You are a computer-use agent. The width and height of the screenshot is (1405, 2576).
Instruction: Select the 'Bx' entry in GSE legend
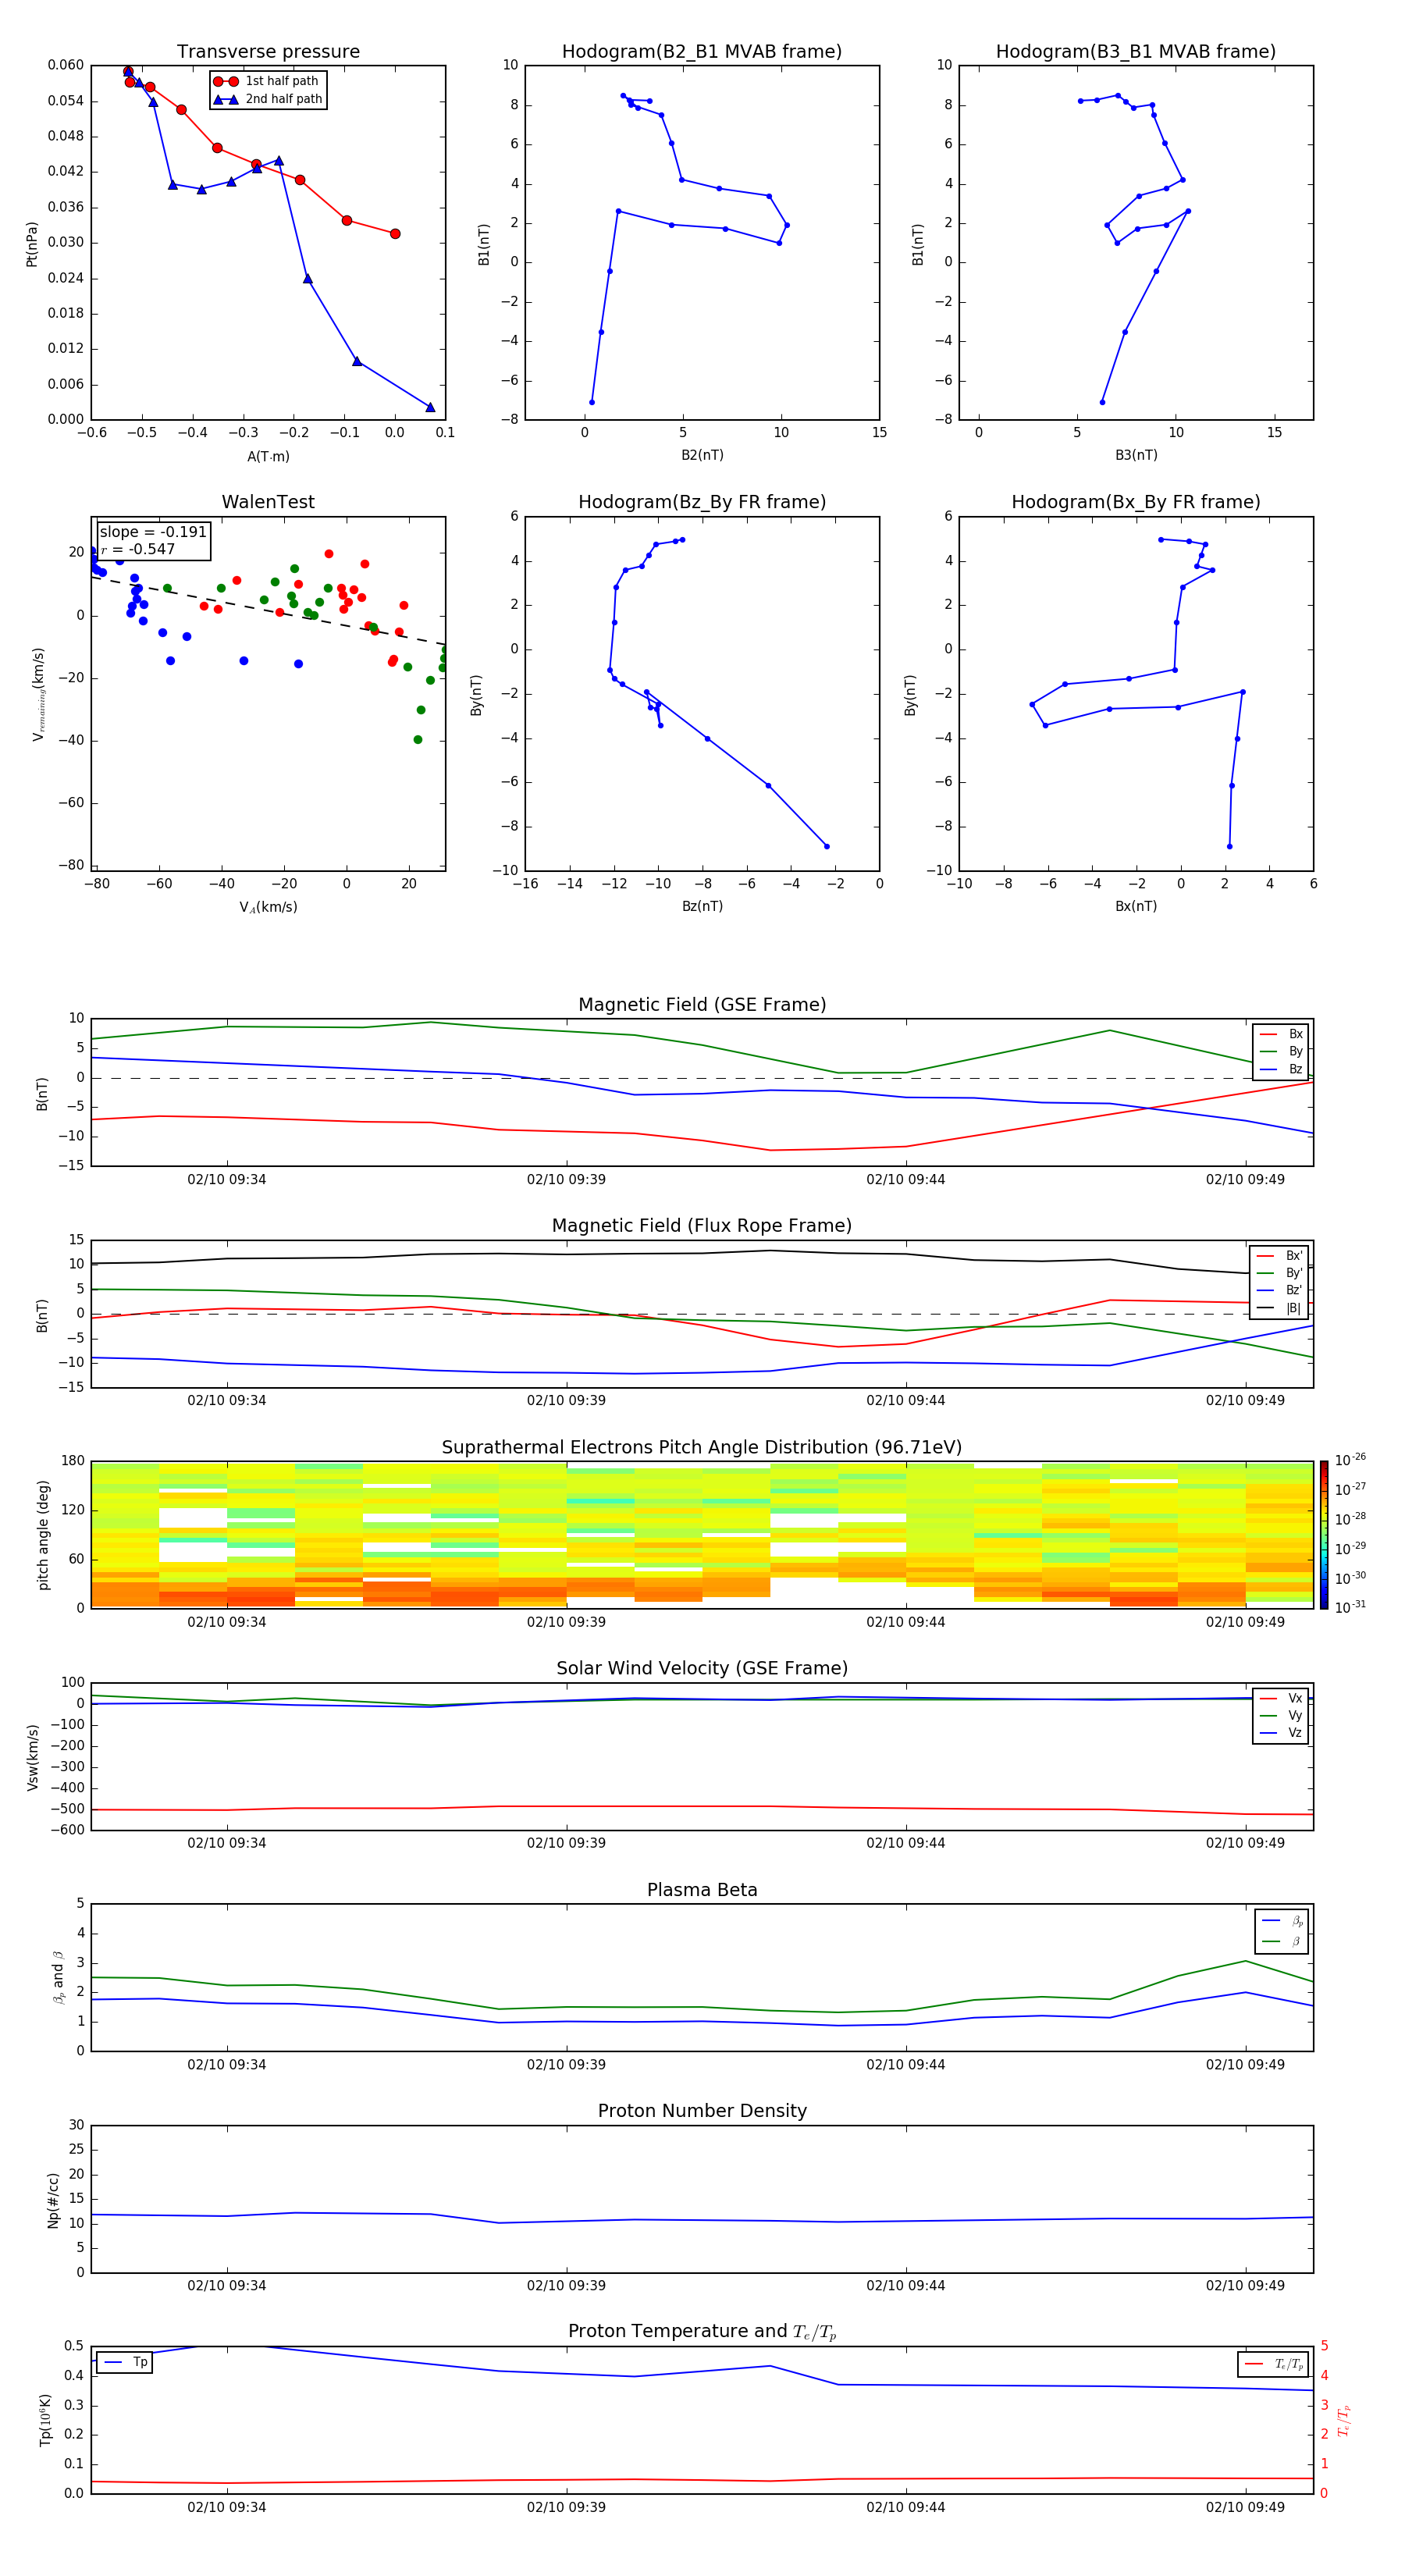1281,1034
